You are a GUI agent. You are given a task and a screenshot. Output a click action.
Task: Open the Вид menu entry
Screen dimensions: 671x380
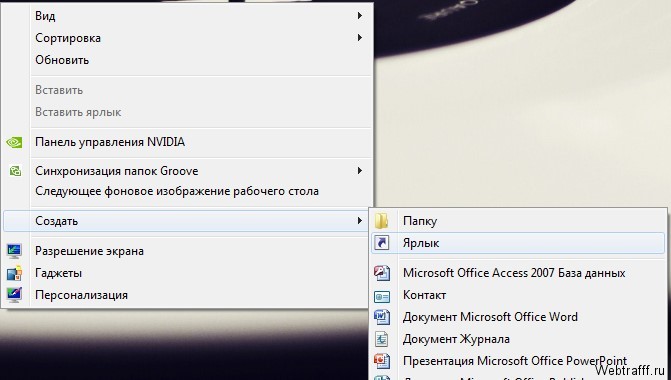(x=187, y=16)
